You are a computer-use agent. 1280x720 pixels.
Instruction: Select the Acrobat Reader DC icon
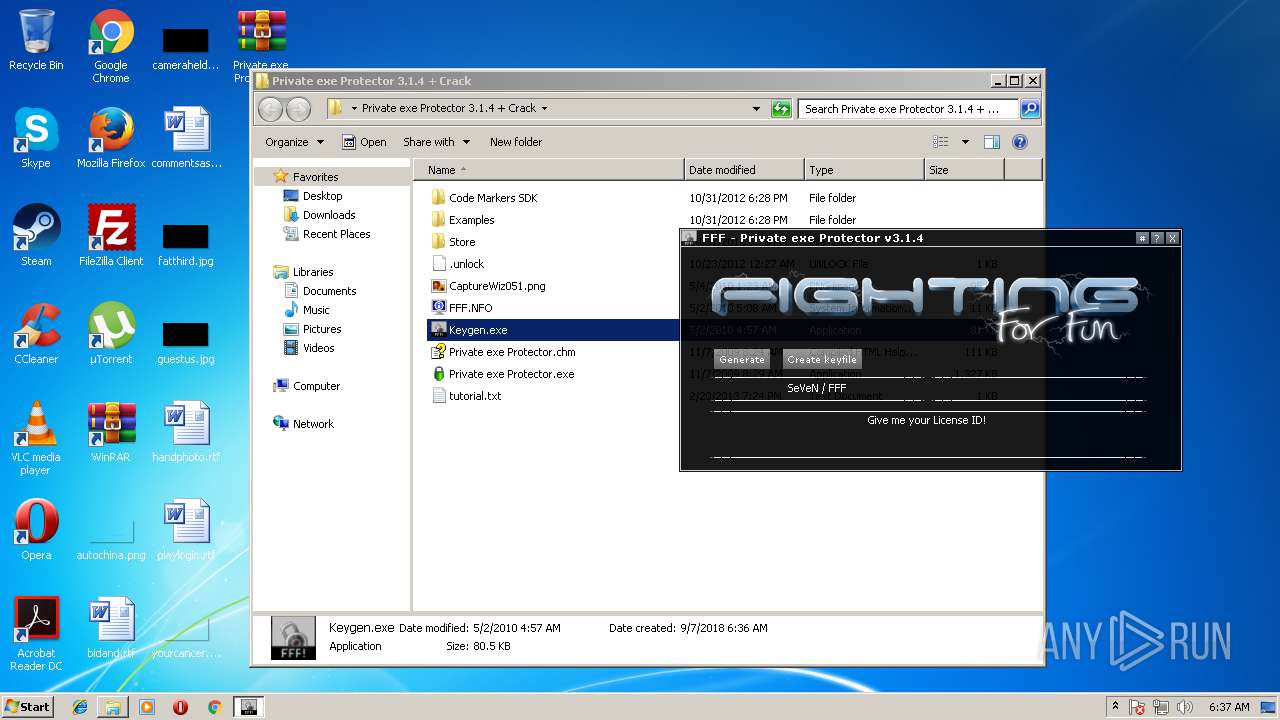click(36, 635)
